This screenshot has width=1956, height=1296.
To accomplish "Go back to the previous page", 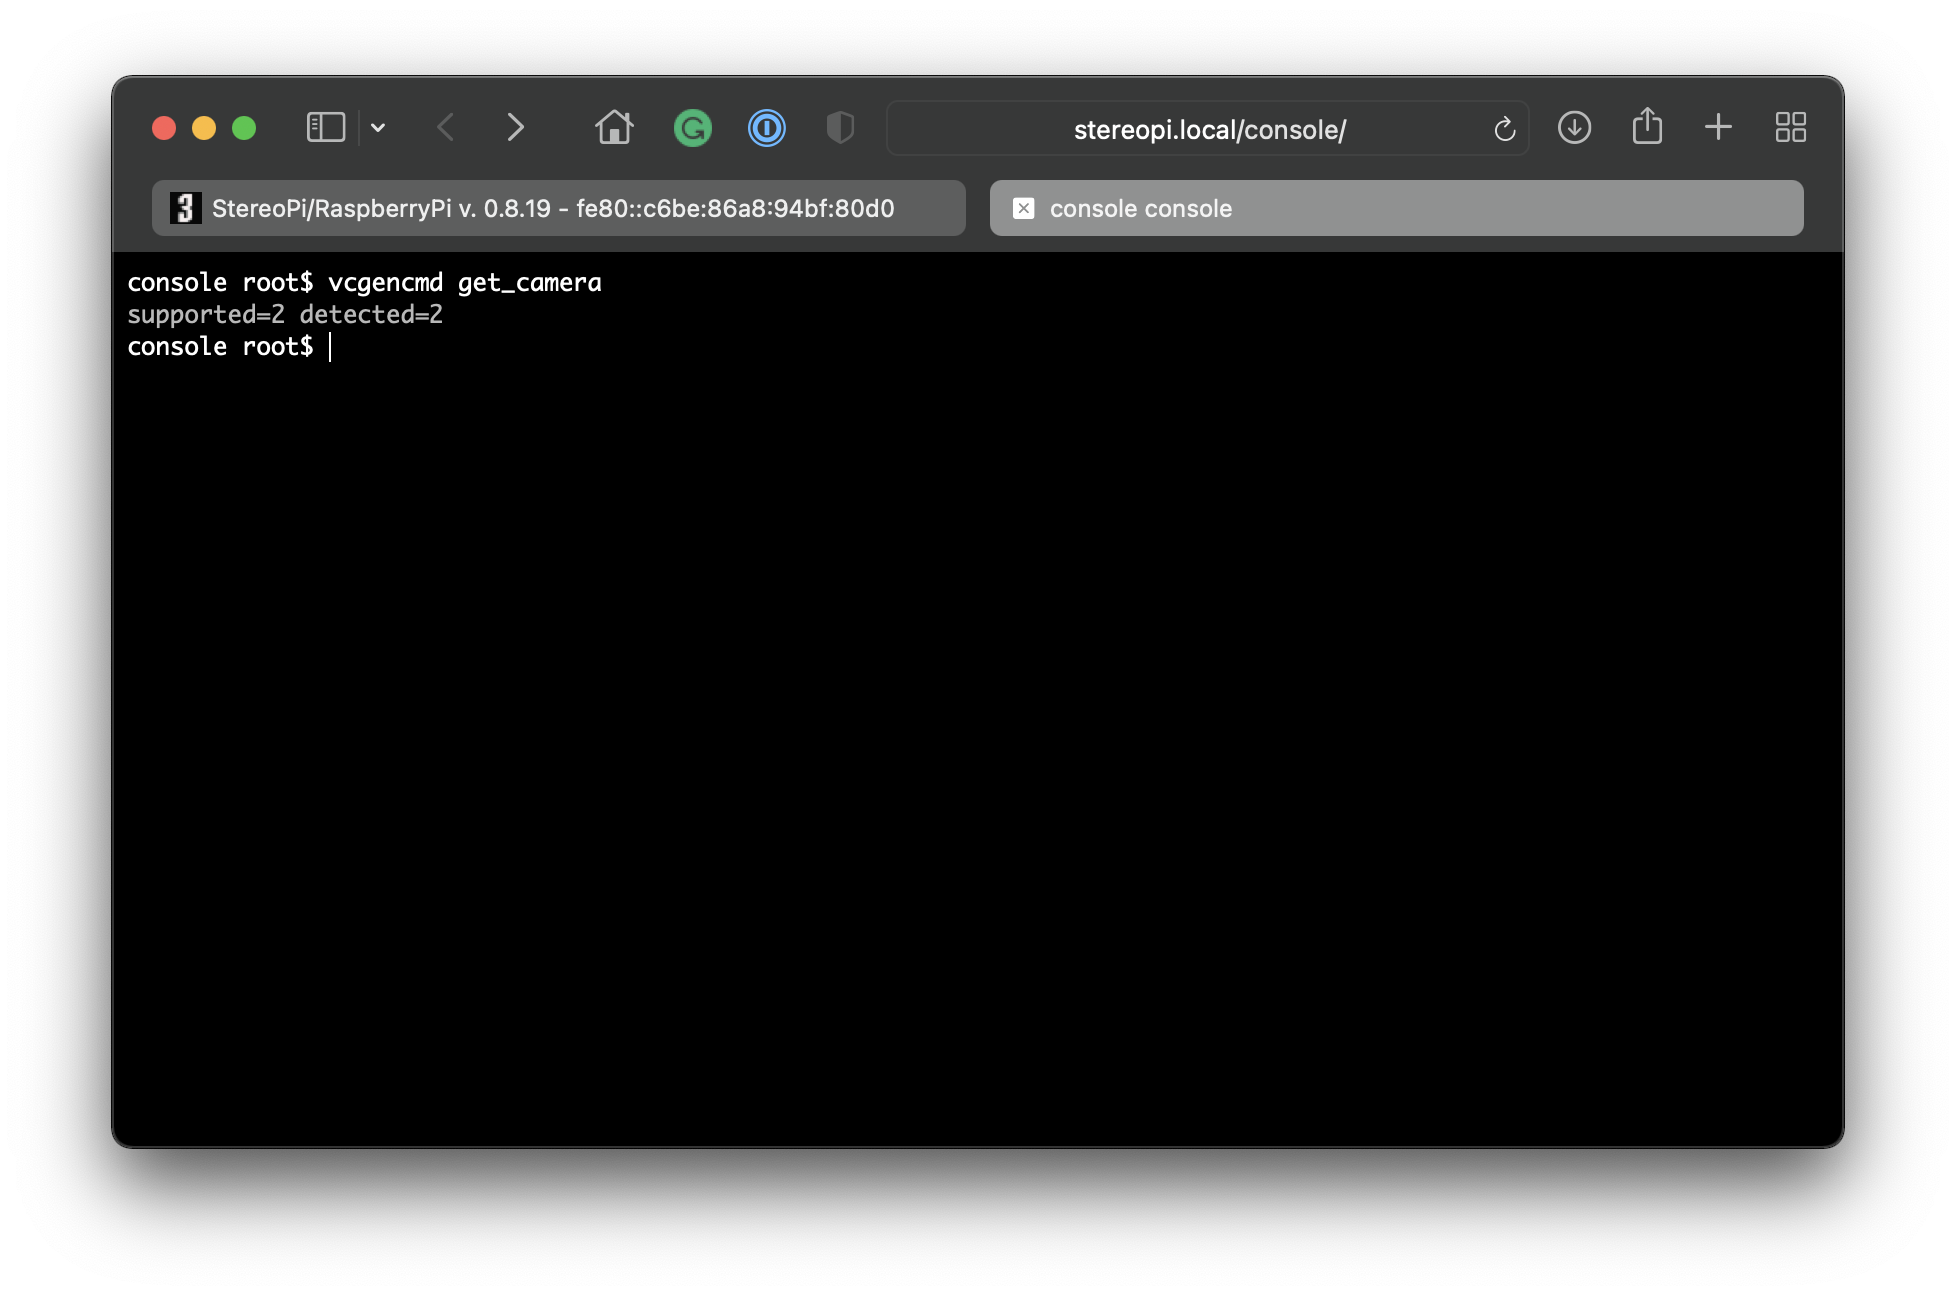I will point(446,128).
